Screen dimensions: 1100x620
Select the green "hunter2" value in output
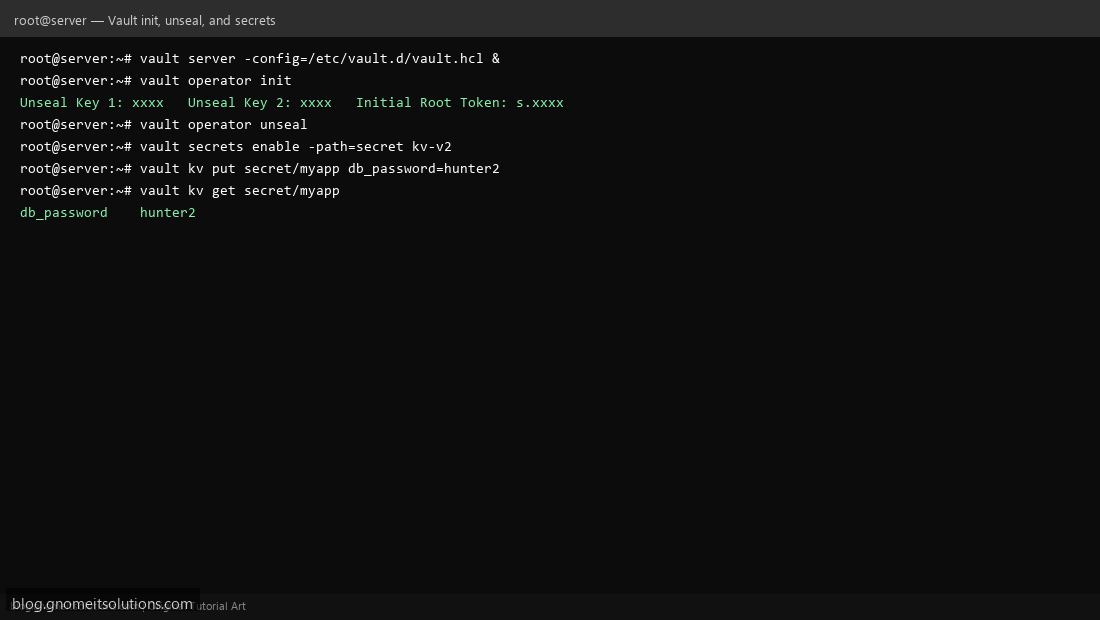tap(168, 213)
